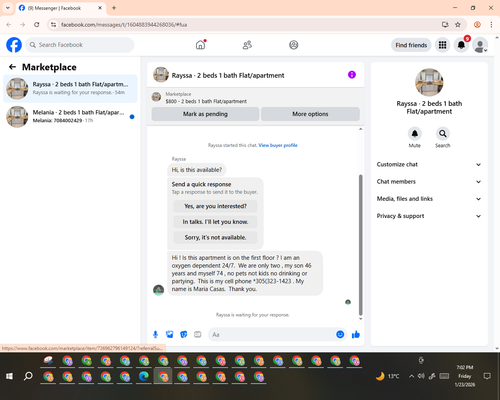Select the Messenger | Facebook browser tab

60,8
